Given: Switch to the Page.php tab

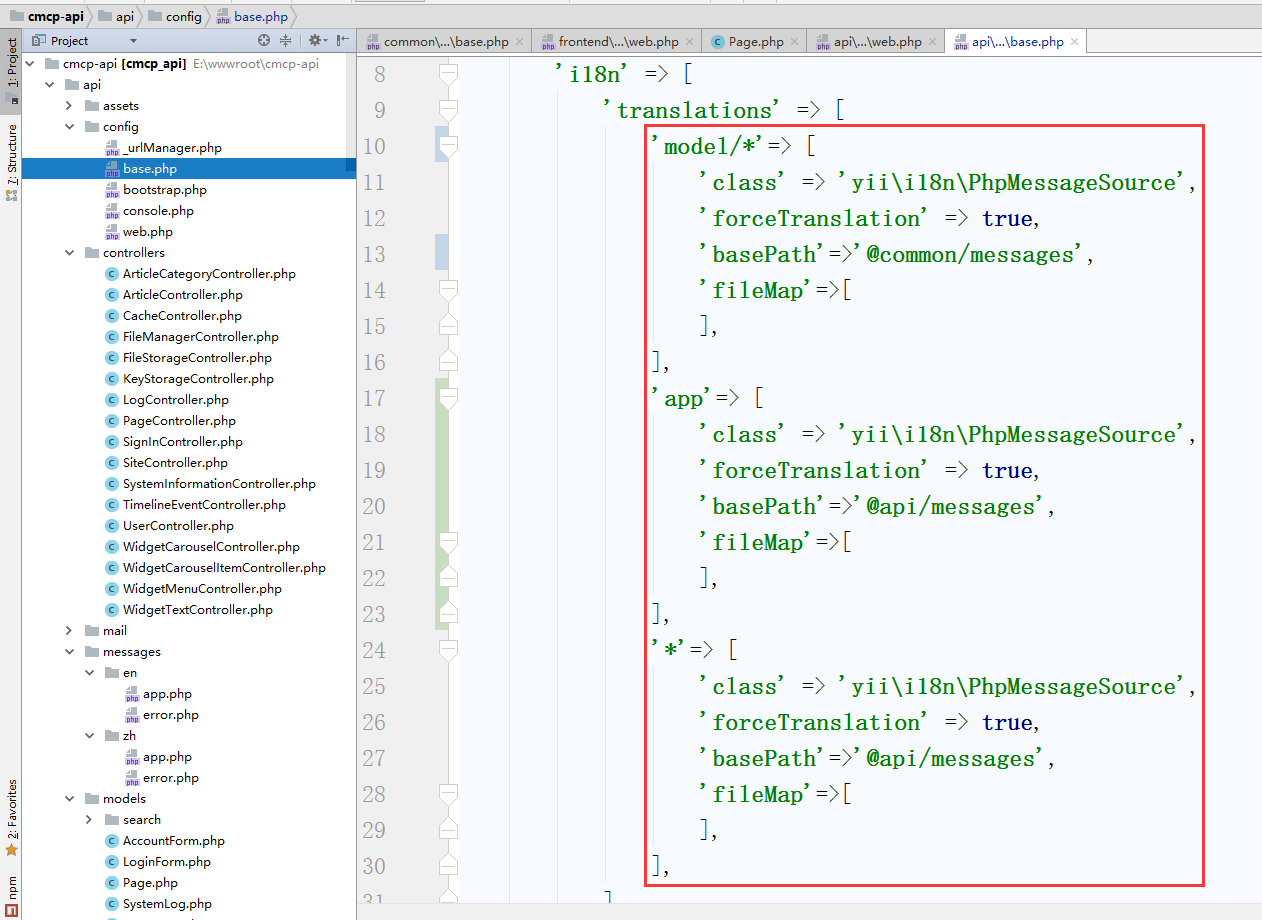Looking at the screenshot, I should pyautogui.click(x=755, y=42).
